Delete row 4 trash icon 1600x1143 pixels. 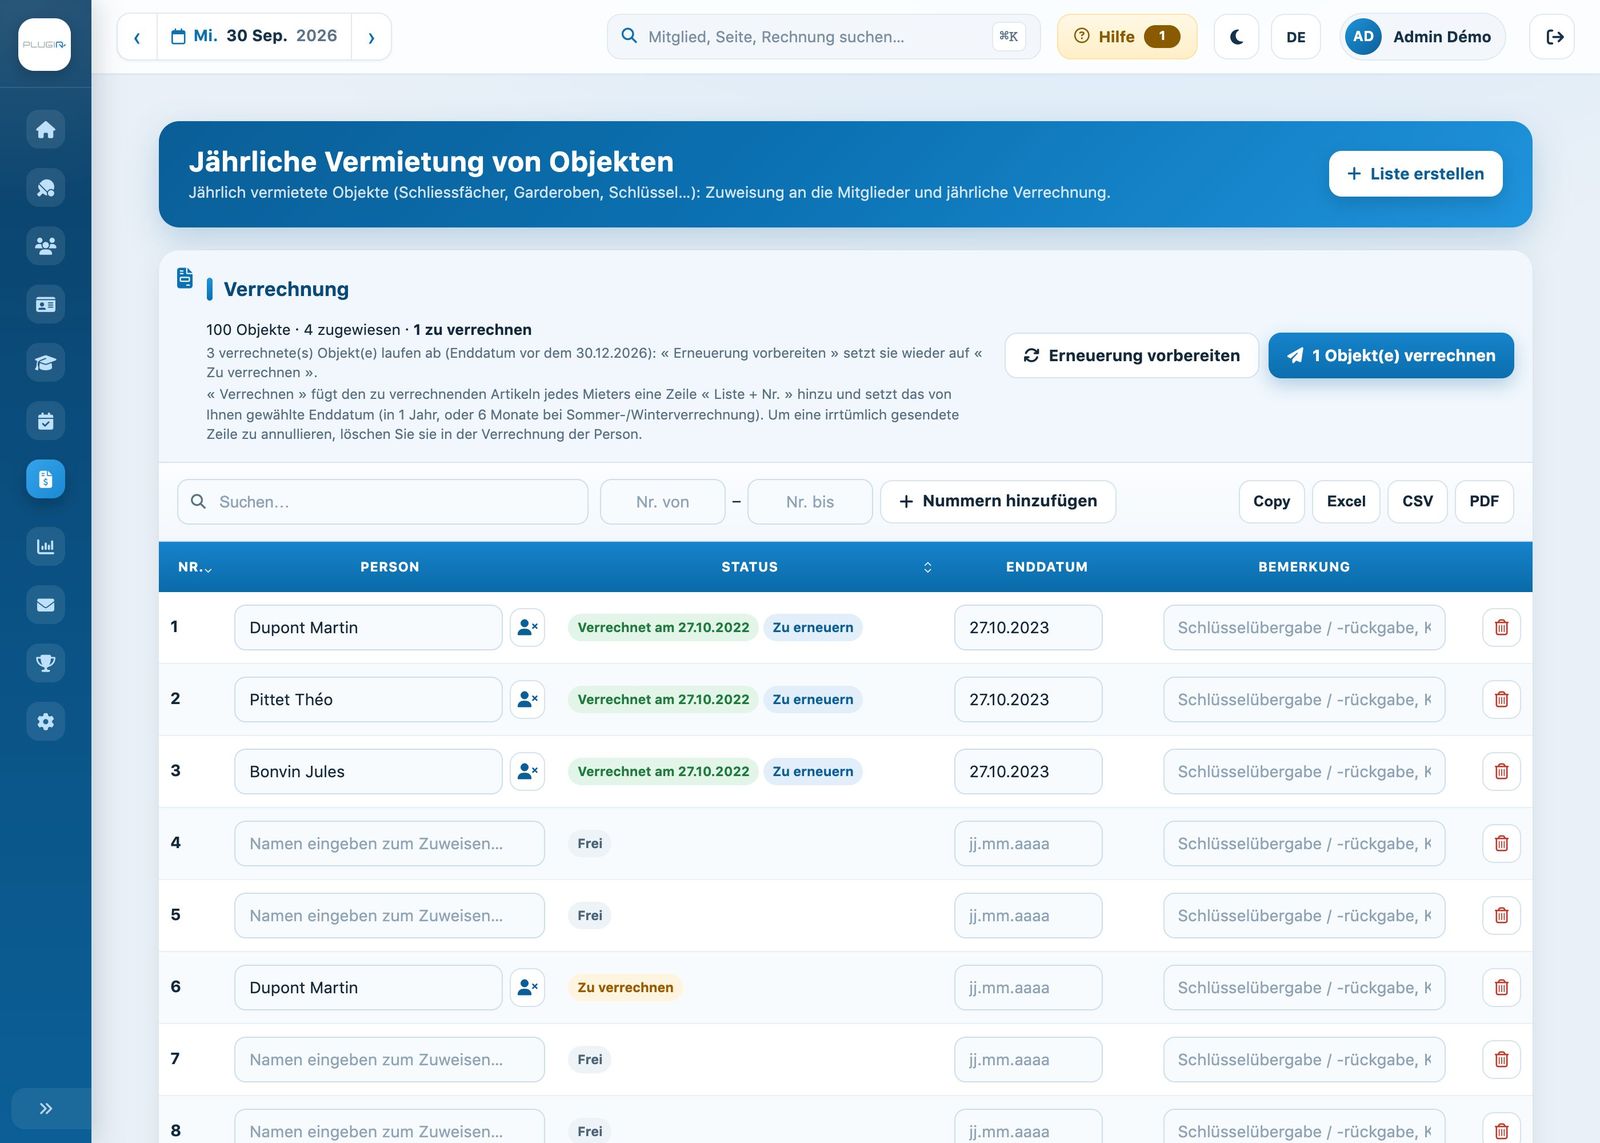(x=1501, y=844)
